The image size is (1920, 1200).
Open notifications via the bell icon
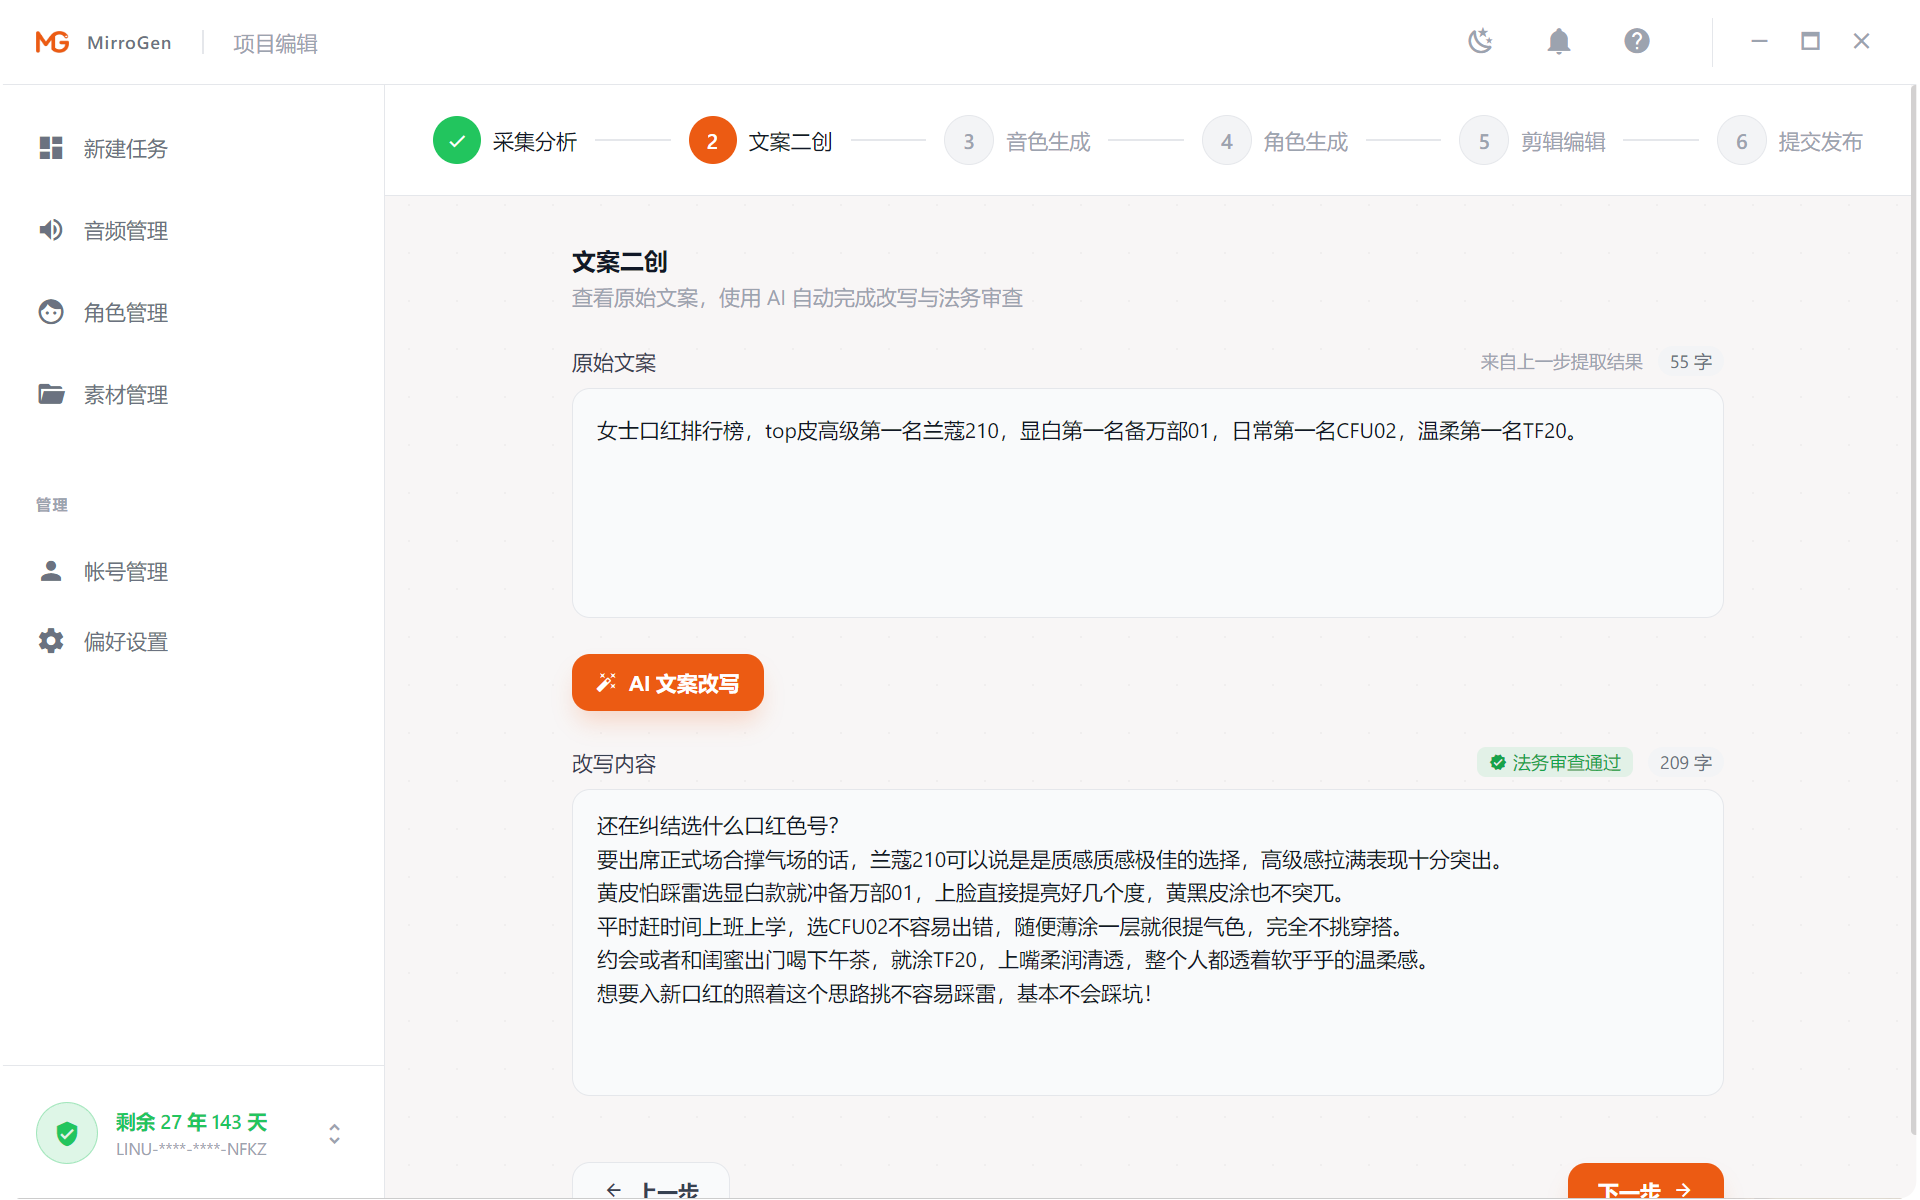pyautogui.click(x=1559, y=41)
